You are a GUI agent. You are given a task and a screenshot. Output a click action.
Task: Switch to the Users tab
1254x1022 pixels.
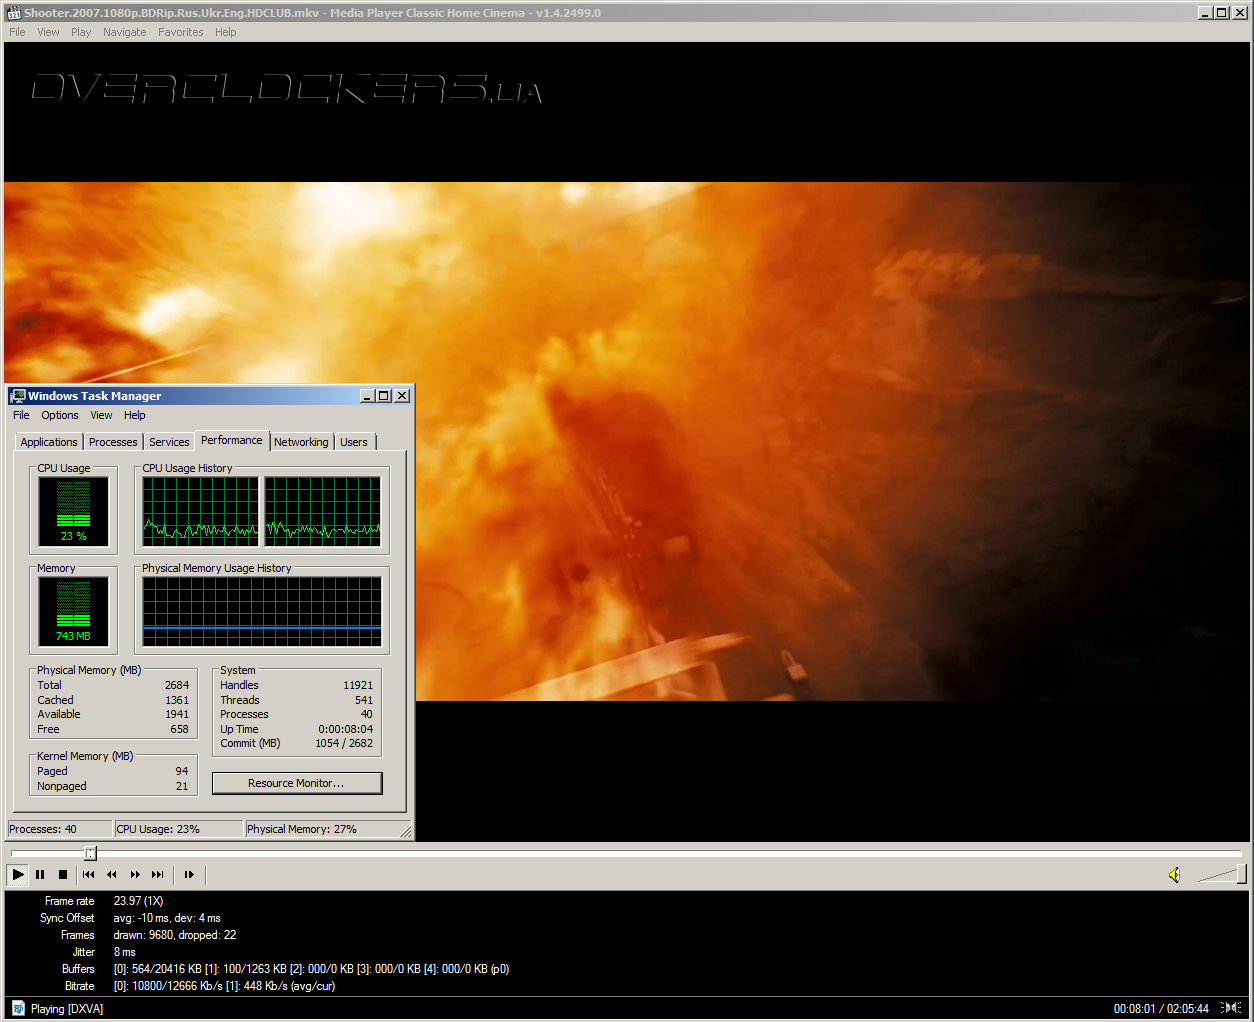[354, 442]
